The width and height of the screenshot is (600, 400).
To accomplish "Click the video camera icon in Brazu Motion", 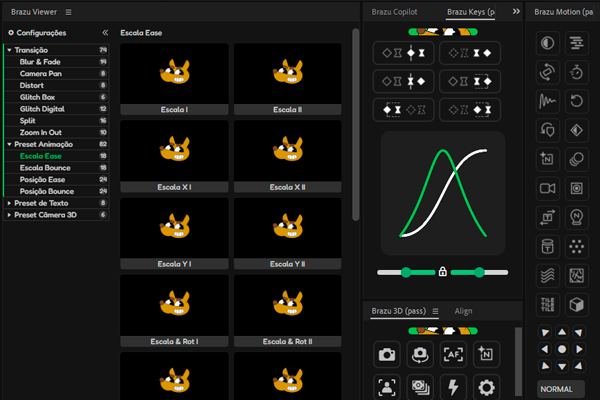I will (x=547, y=188).
